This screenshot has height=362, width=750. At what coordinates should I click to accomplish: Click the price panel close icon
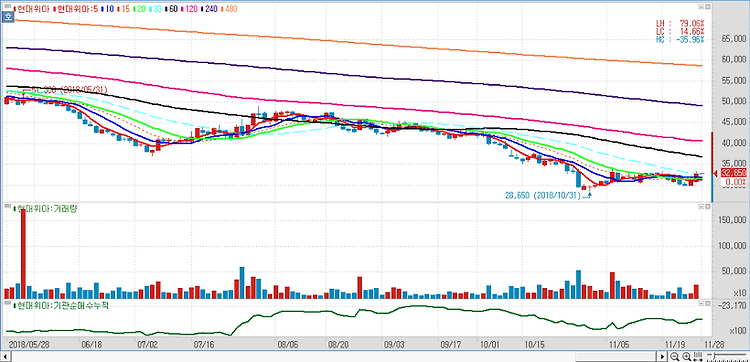coord(707,7)
